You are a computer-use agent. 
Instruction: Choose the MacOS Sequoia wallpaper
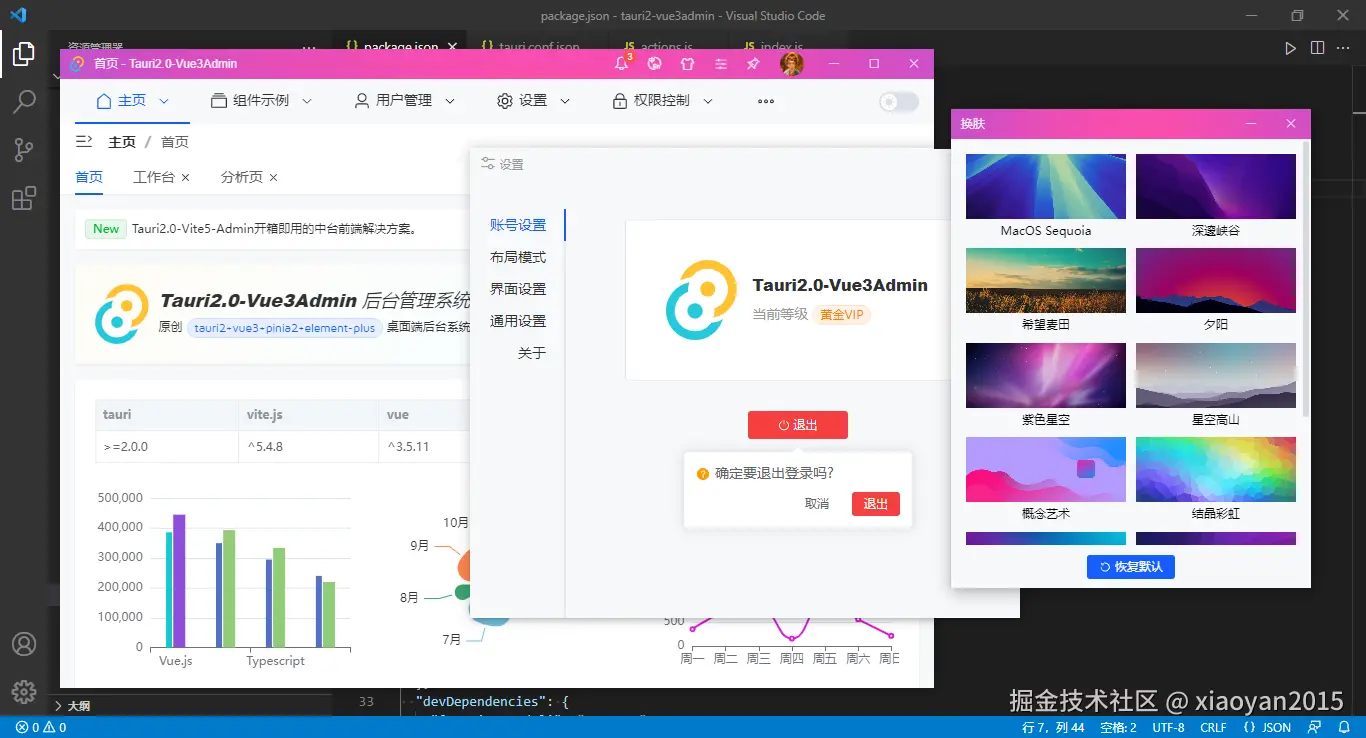(1046, 186)
